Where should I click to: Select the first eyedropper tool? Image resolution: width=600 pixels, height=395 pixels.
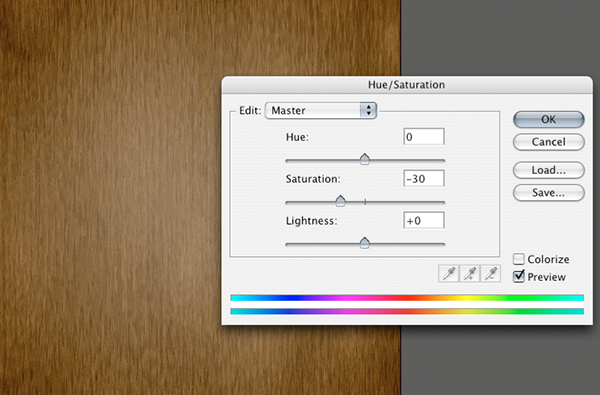pyautogui.click(x=448, y=274)
